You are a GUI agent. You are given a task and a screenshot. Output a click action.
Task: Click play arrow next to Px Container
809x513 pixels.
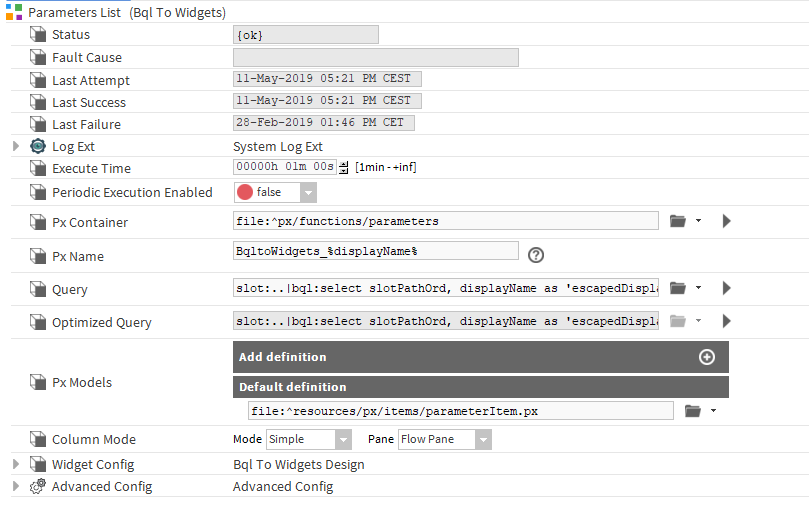[x=727, y=221]
